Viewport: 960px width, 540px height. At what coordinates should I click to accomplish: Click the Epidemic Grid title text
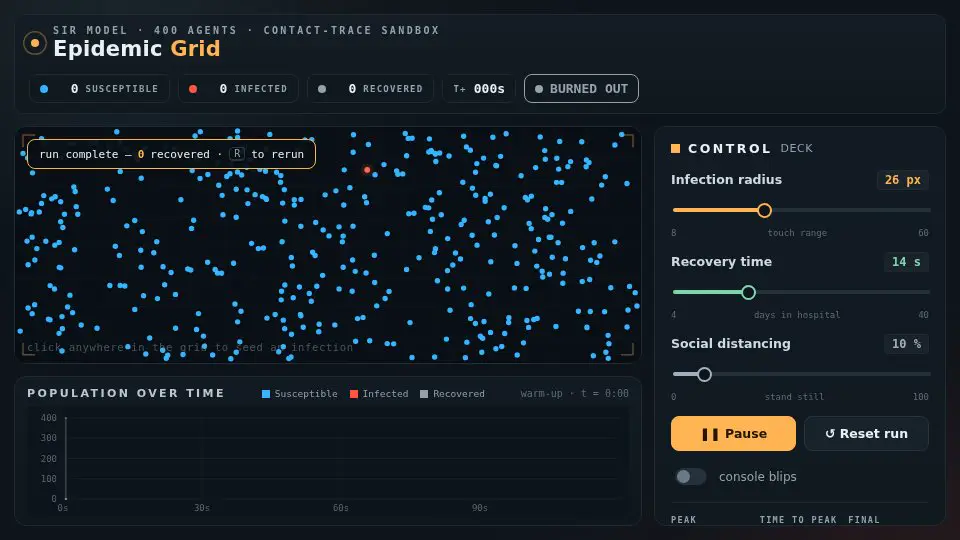click(x=137, y=48)
